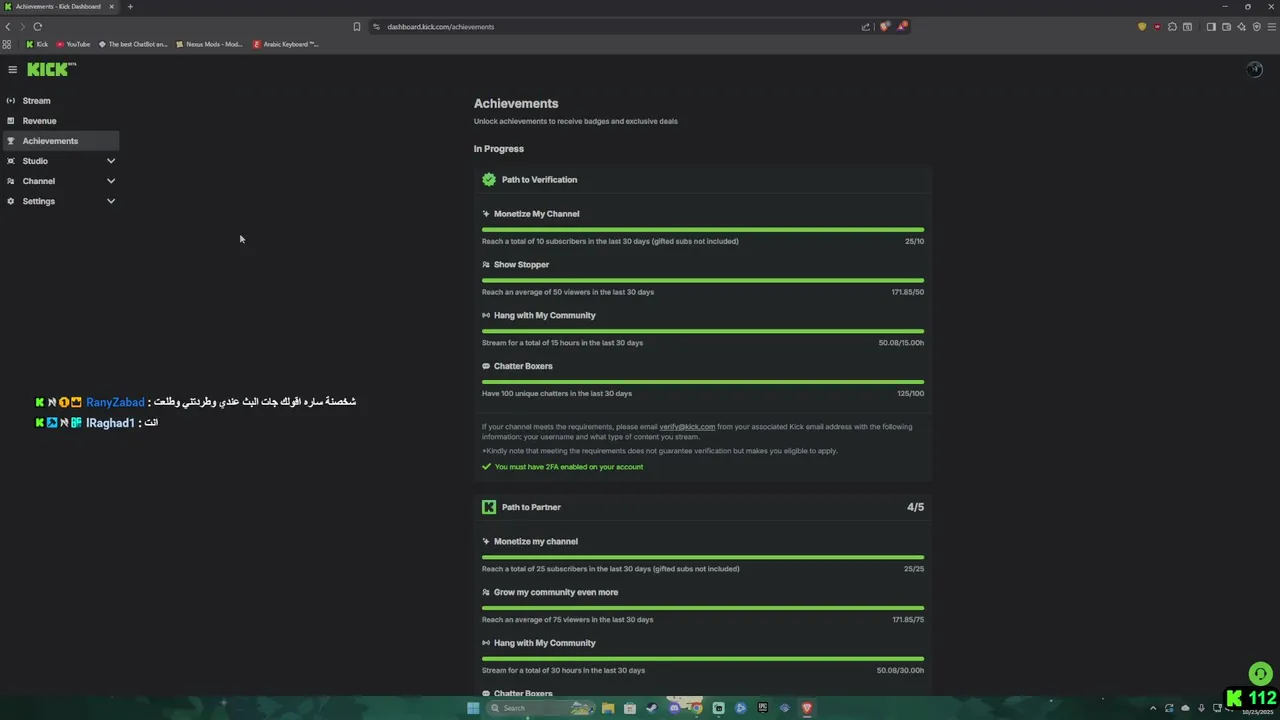Click the green help bubble icon

[1260, 674]
